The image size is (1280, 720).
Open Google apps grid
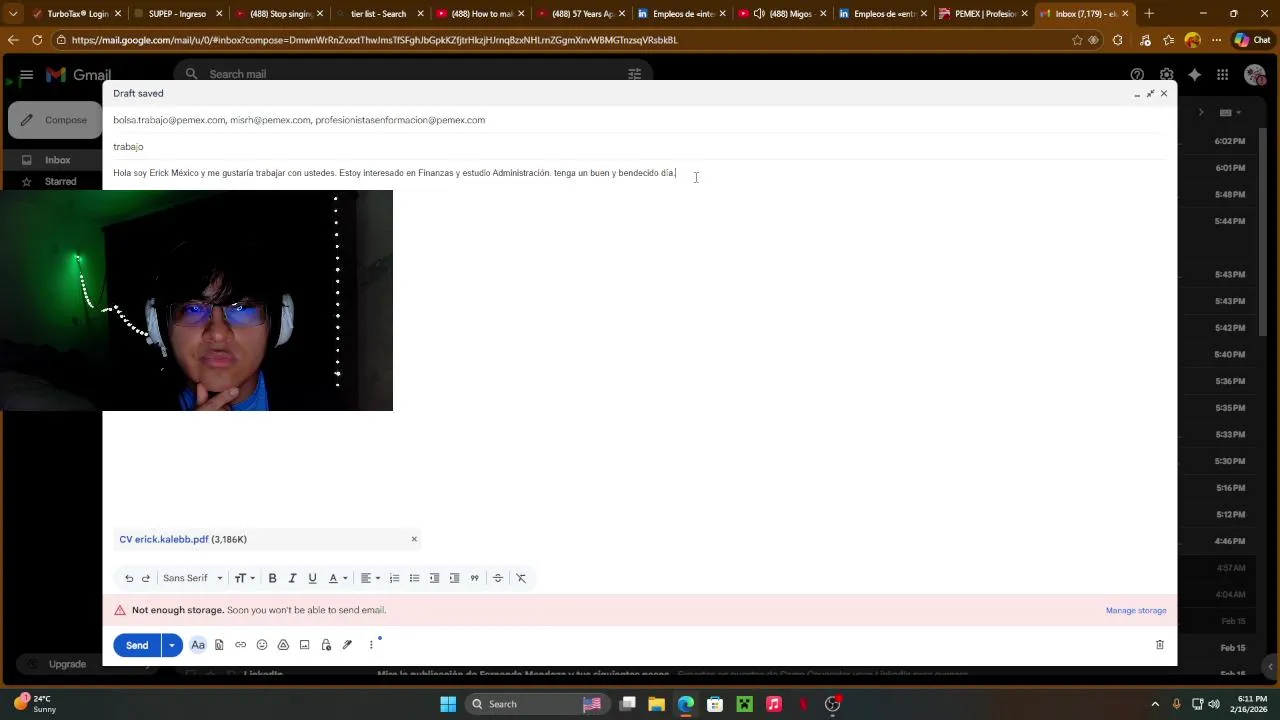[x=1222, y=75]
